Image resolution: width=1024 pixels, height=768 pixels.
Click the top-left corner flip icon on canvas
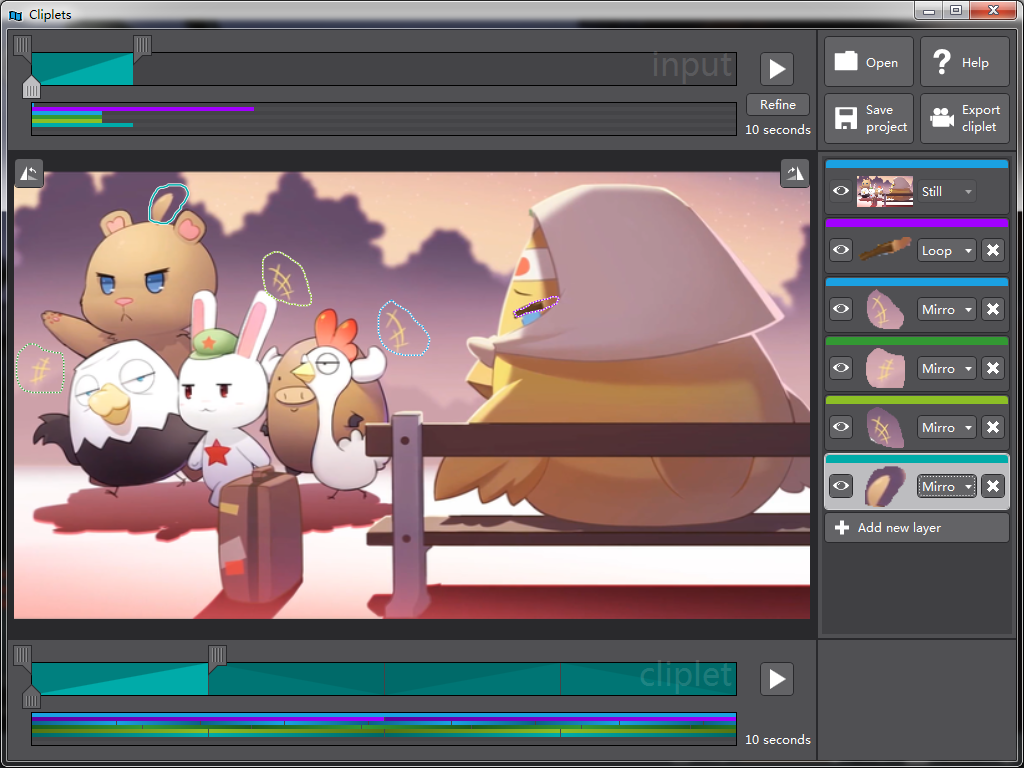pos(29,173)
